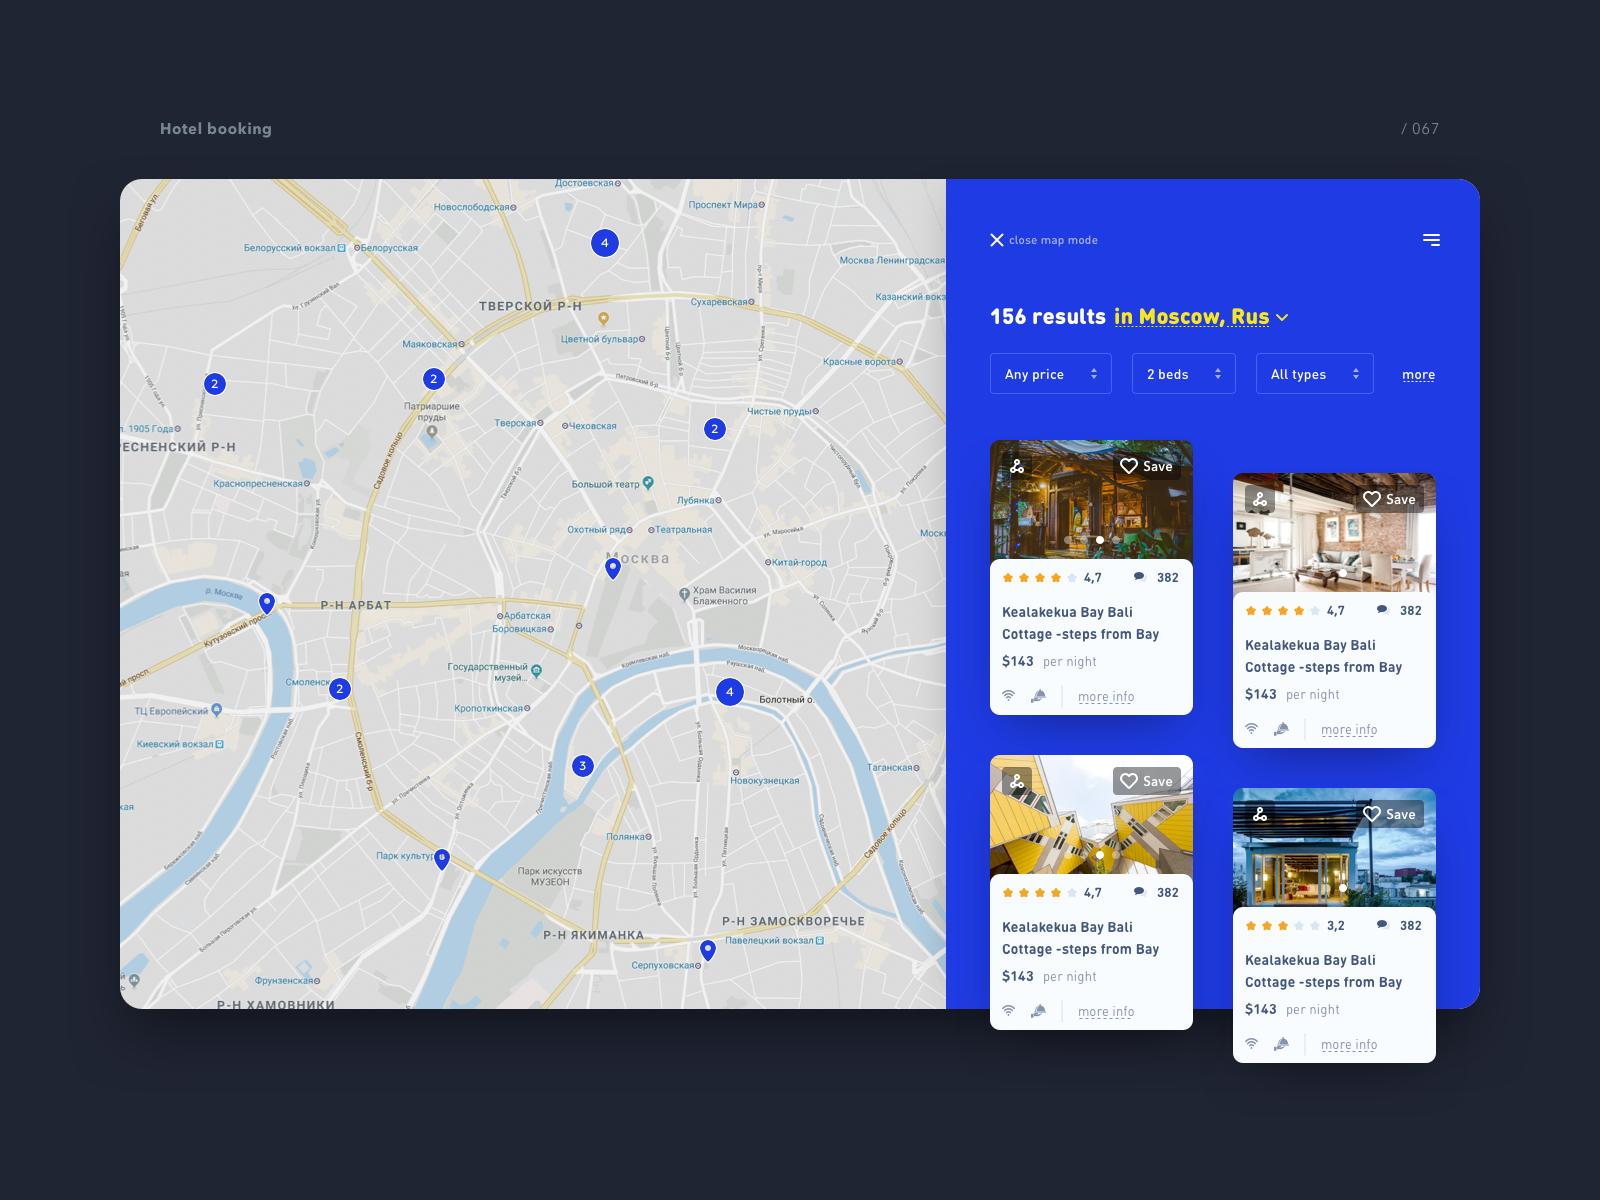The width and height of the screenshot is (1600, 1200).
Task: Click the Wi-Fi amenity icon on jungle cottage card
Action: click(1008, 696)
